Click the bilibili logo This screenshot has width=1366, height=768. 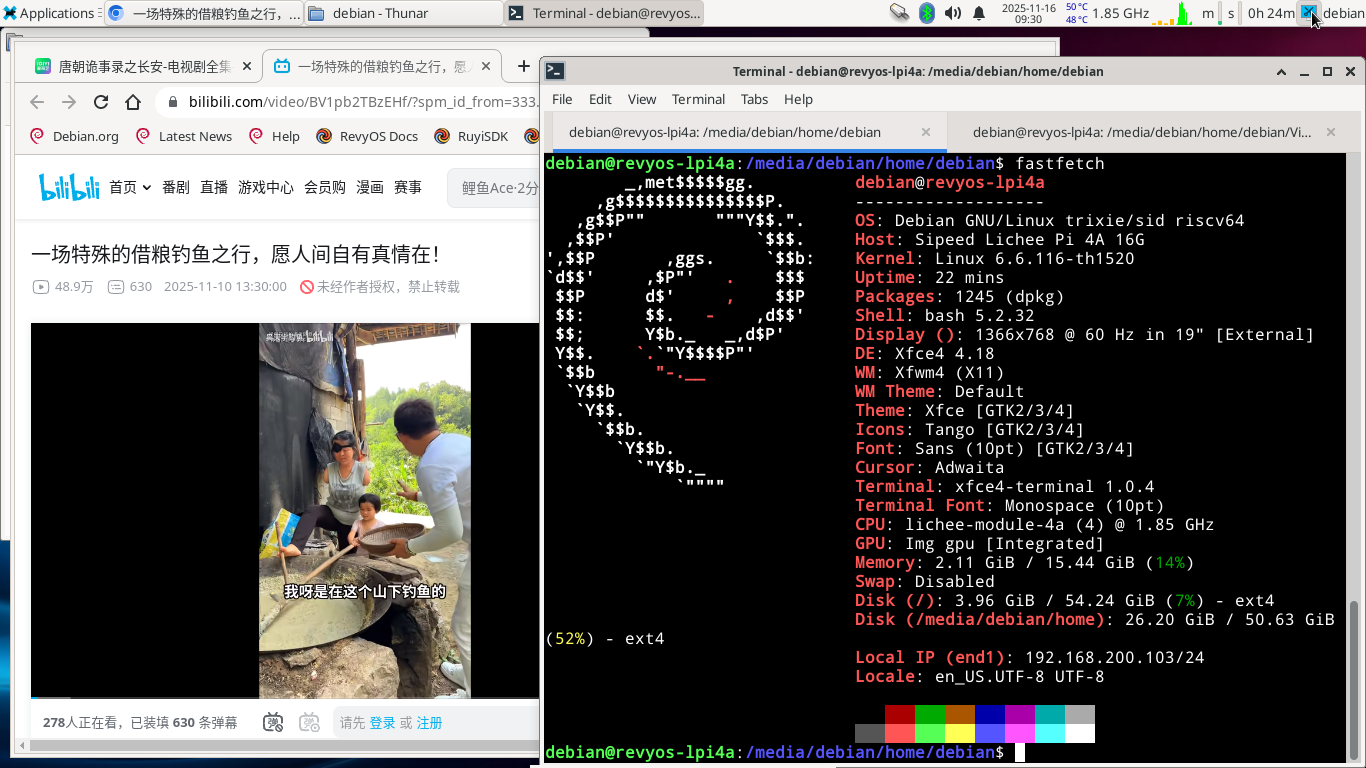[x=69, y=187]
